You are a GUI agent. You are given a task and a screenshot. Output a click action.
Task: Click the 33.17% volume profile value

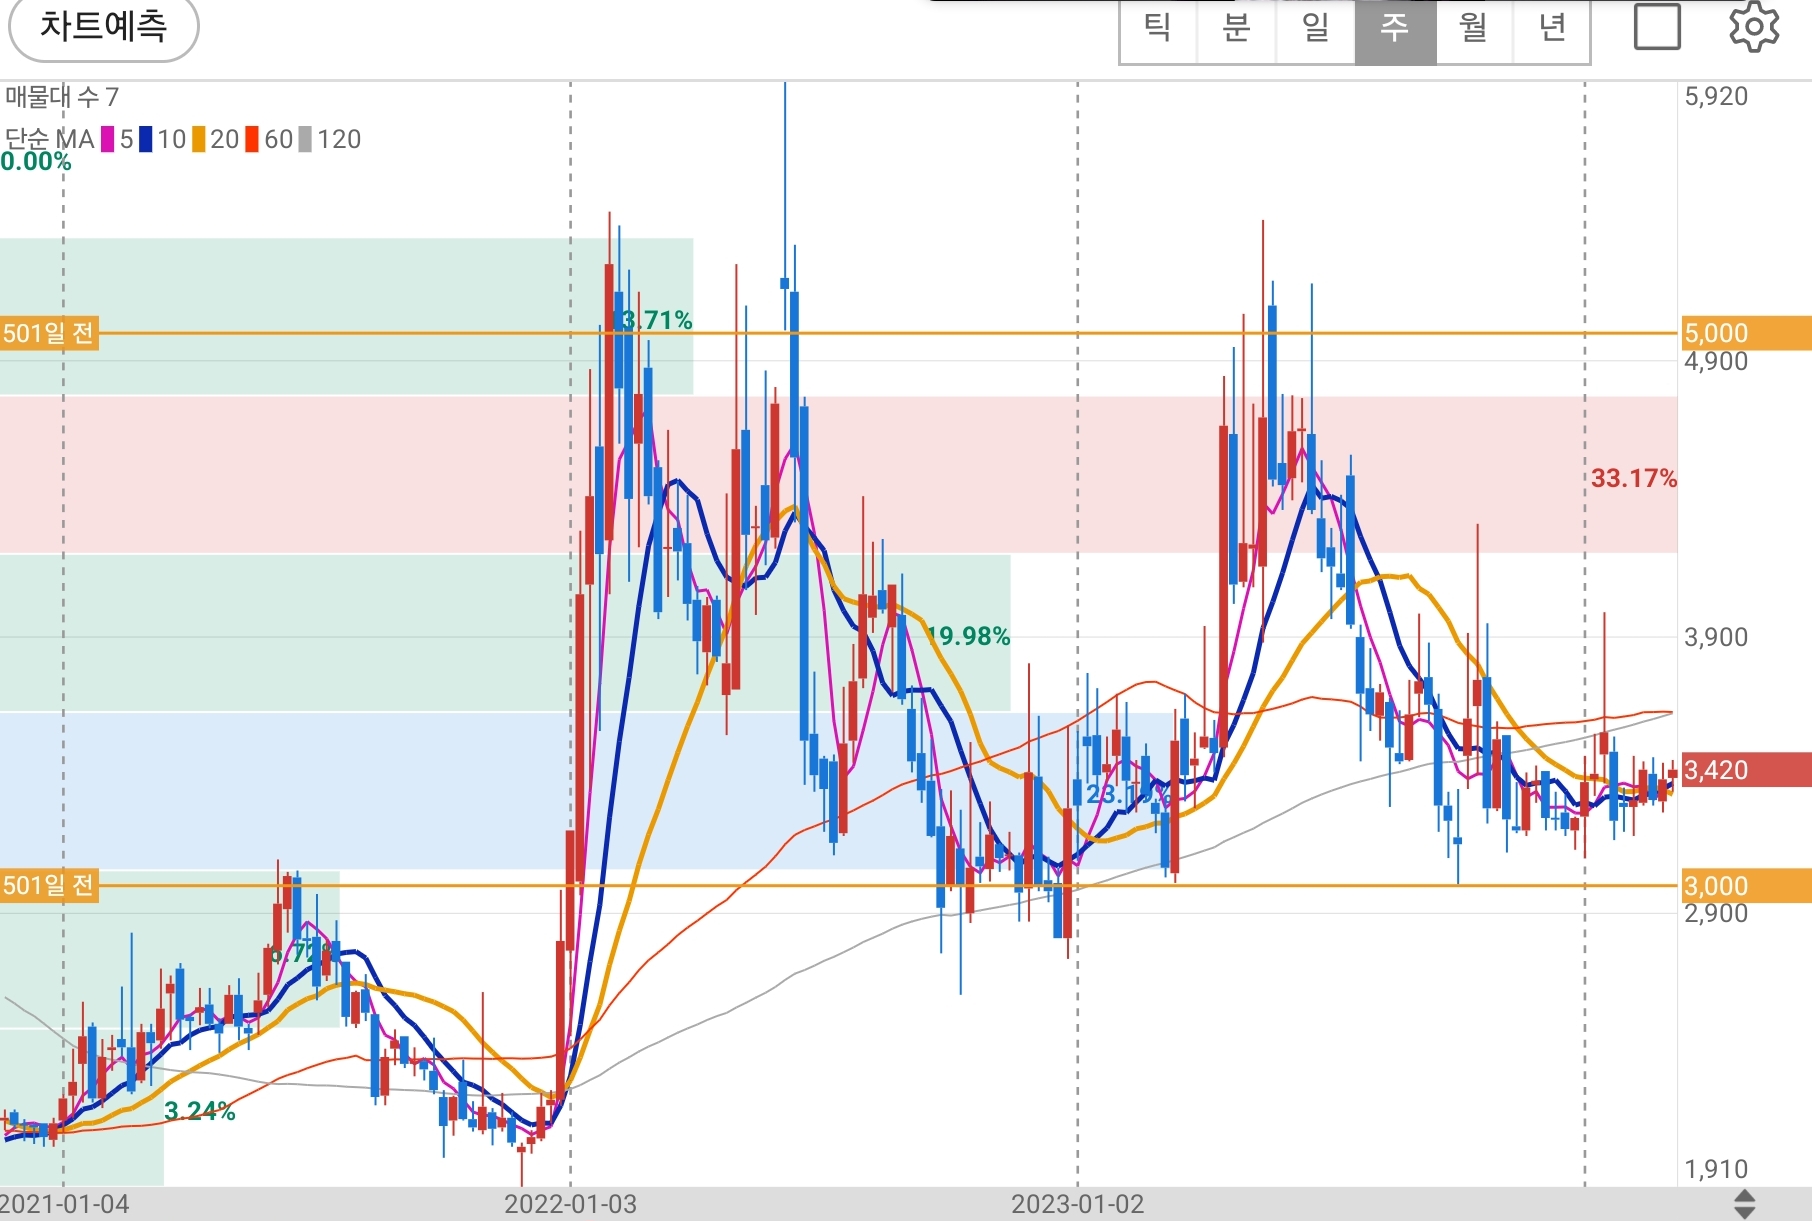(x=1634, y=479)
